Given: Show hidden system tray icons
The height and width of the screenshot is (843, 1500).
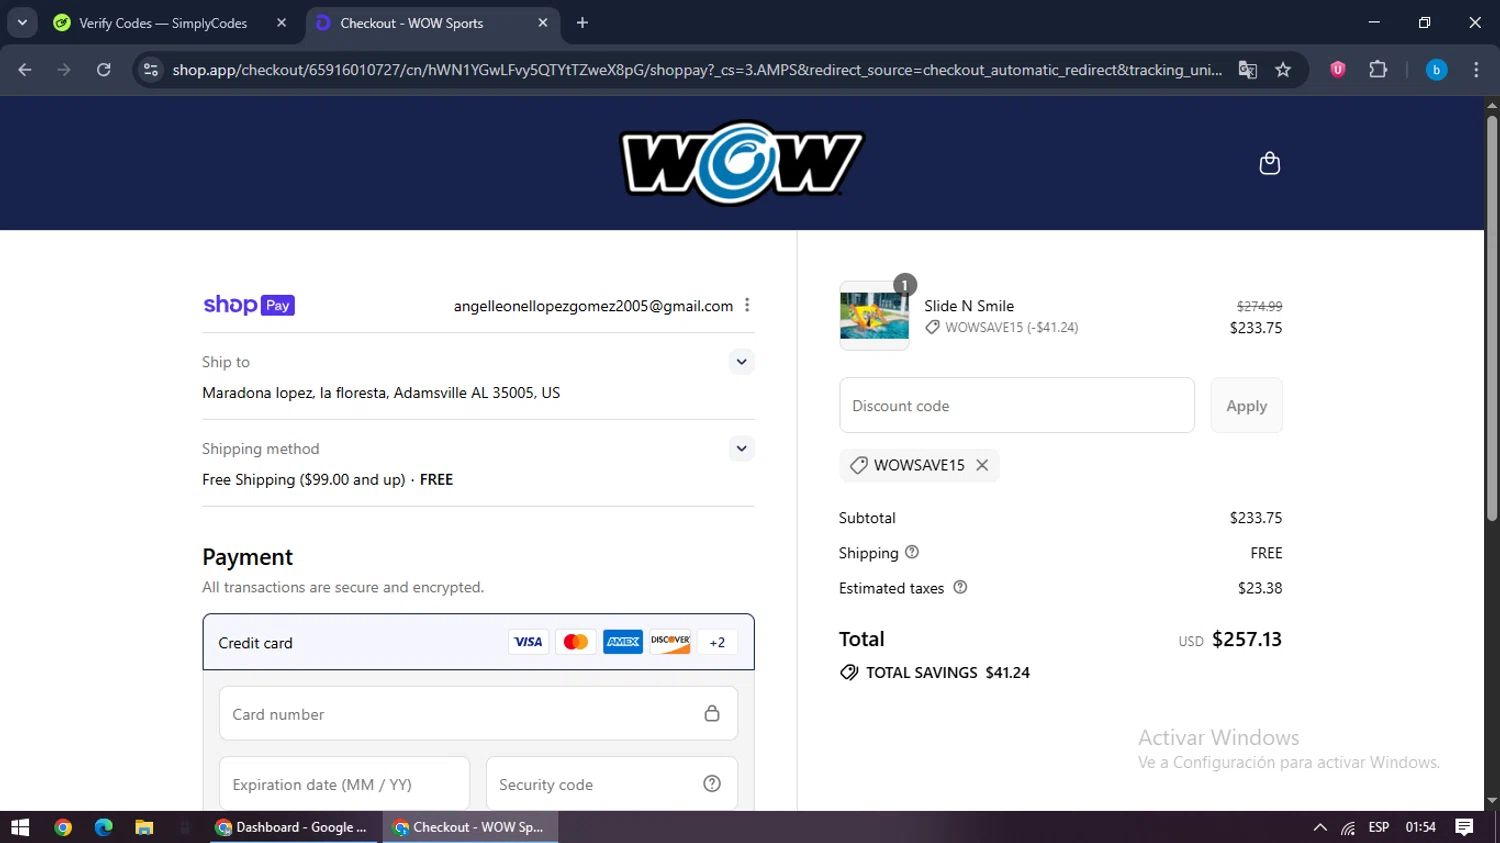Looking at the screenshot, I should point(1320,827).
